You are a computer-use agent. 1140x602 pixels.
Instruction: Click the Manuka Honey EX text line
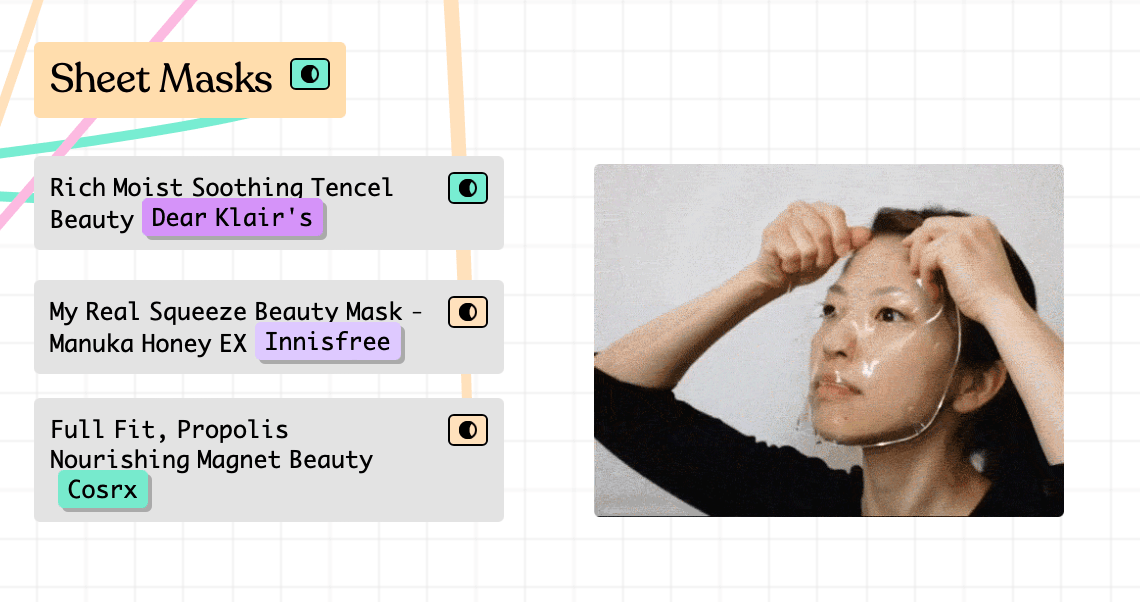(x=148, y=344)
